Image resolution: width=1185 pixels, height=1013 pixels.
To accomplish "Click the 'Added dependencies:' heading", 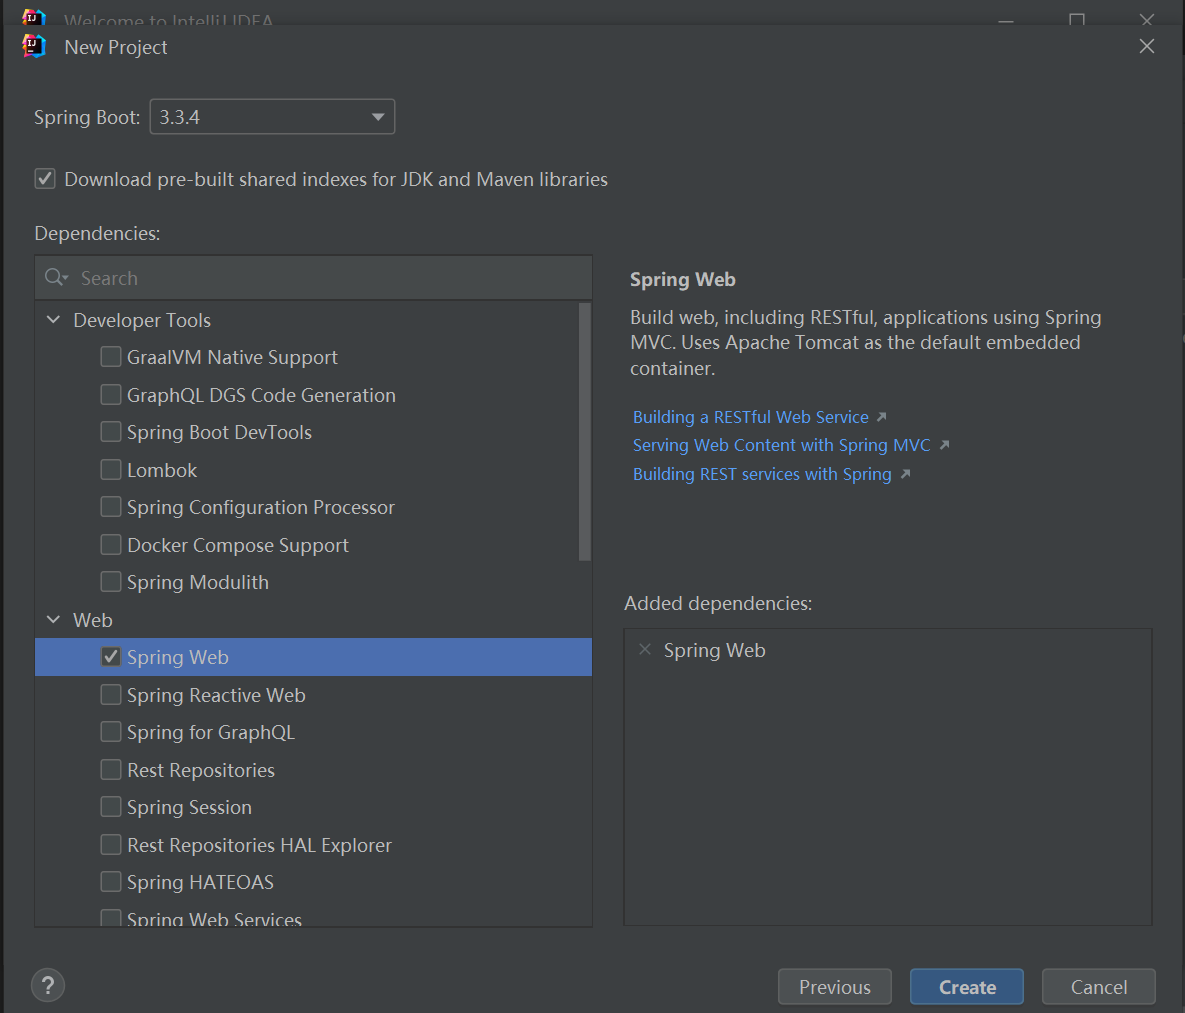I will pos(718,603).
